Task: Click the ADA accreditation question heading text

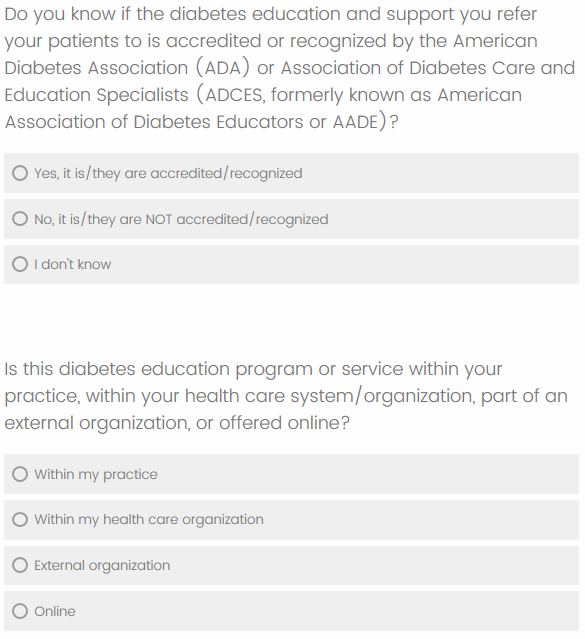Action: coord(289,68)
